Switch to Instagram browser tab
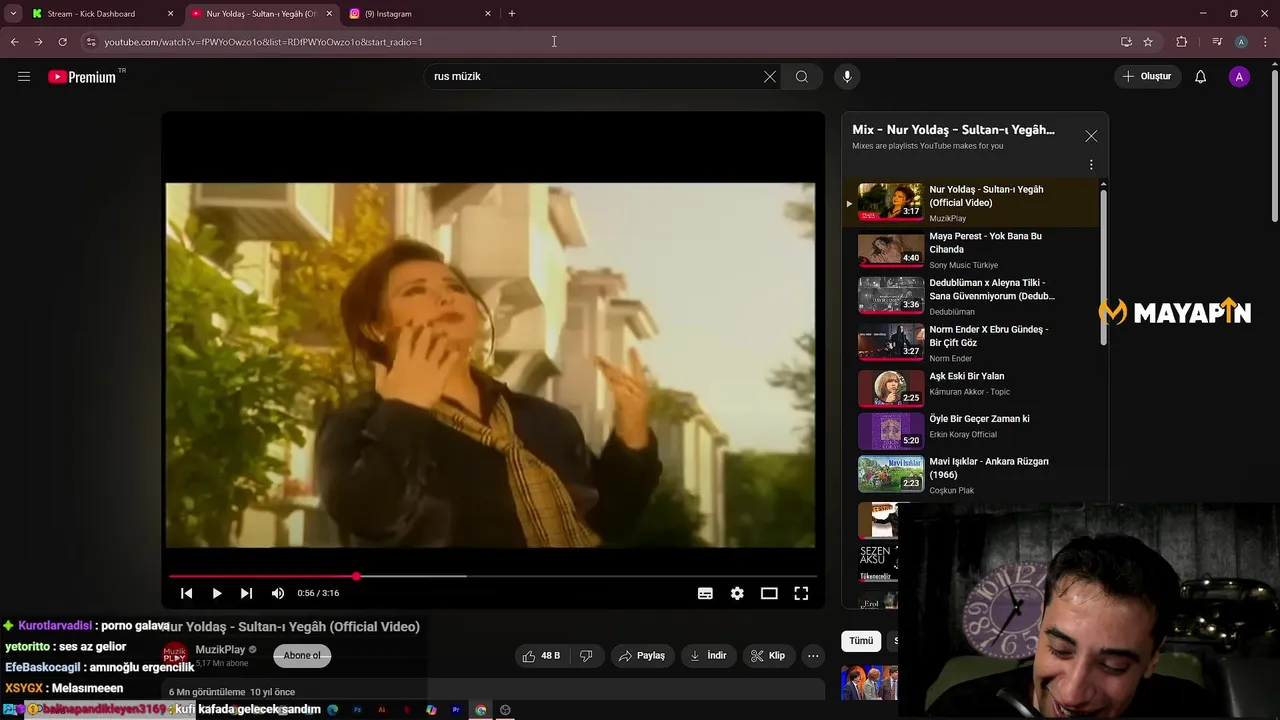1280x720 pixels. pyautogui.click(x=420, y=14)
